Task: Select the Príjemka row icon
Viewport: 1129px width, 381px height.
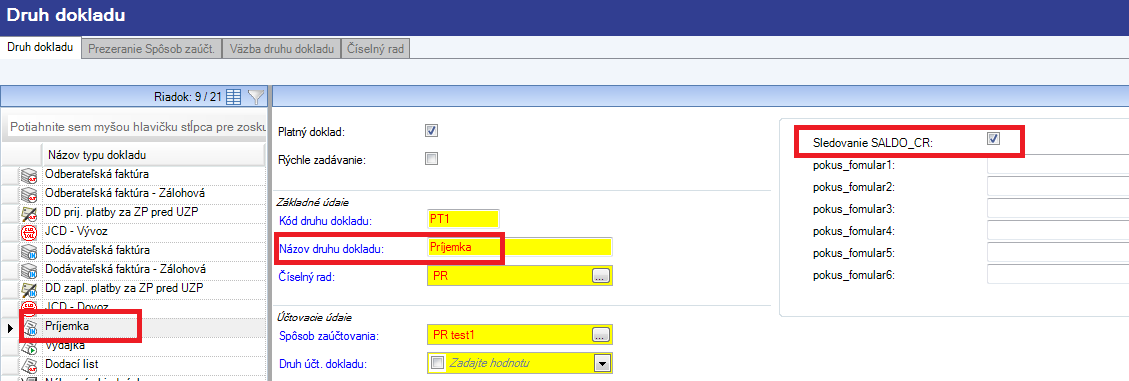Action: click(29, 327)
